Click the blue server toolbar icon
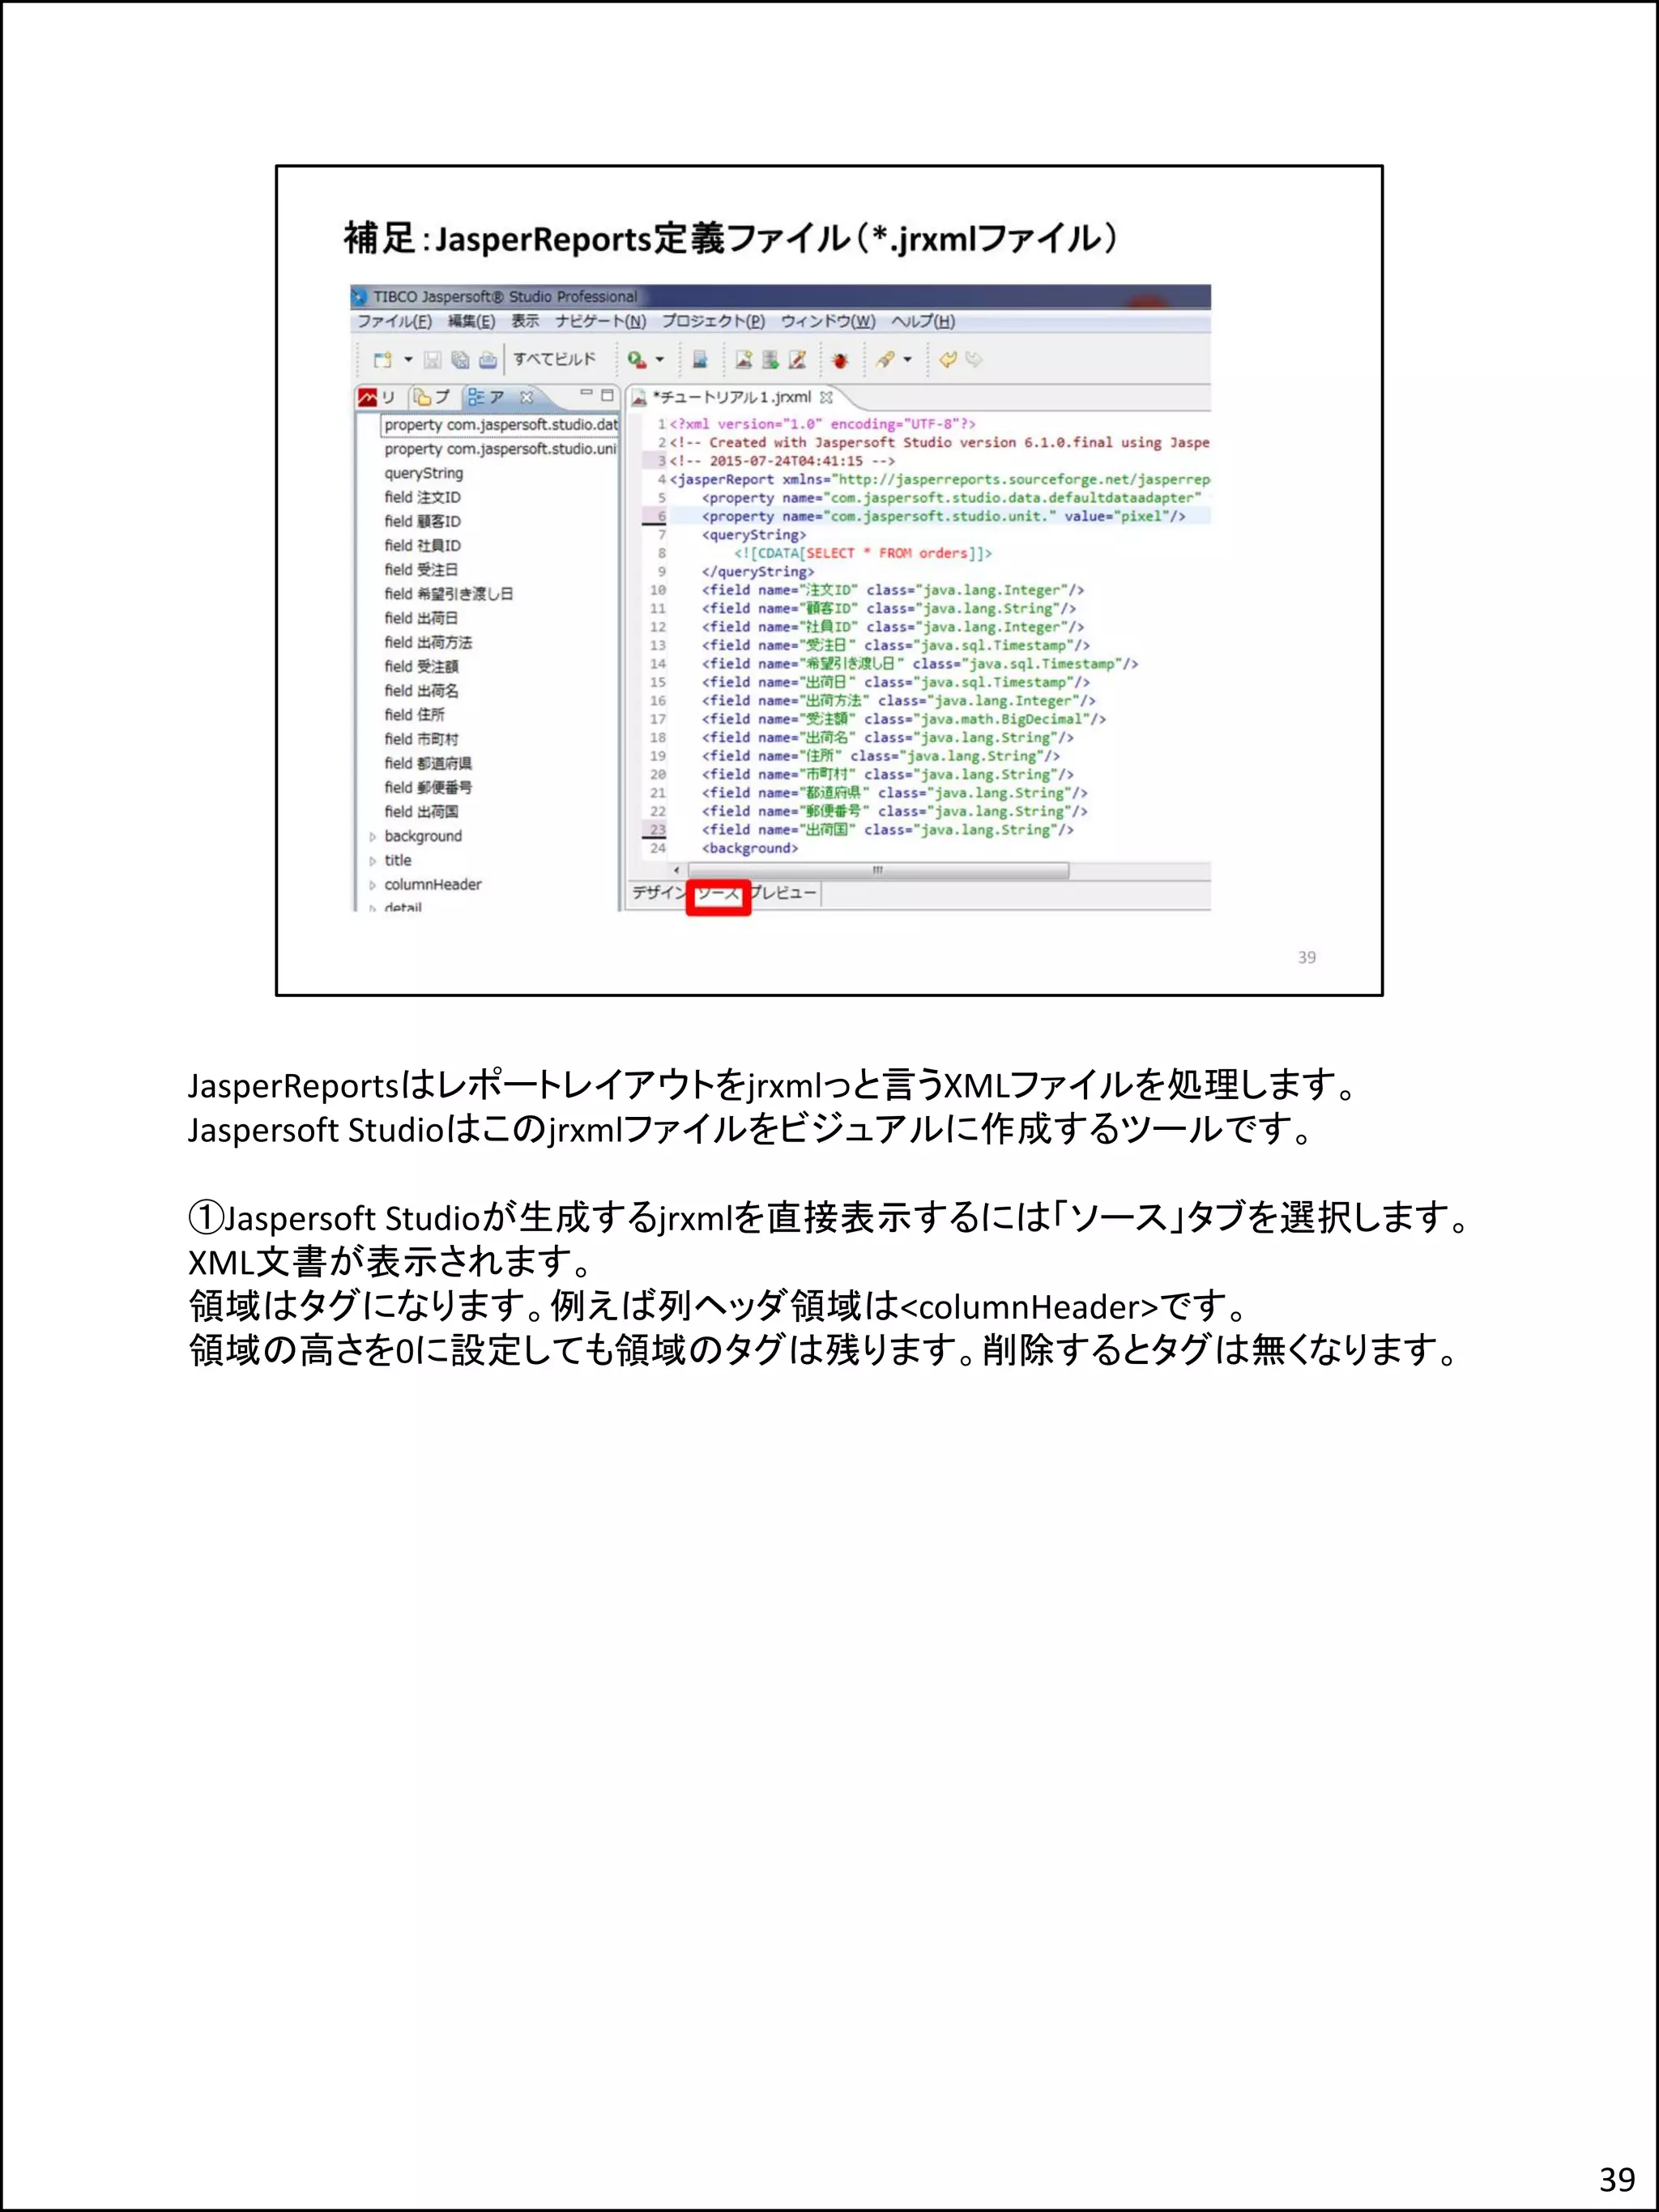 coord(700,360)
